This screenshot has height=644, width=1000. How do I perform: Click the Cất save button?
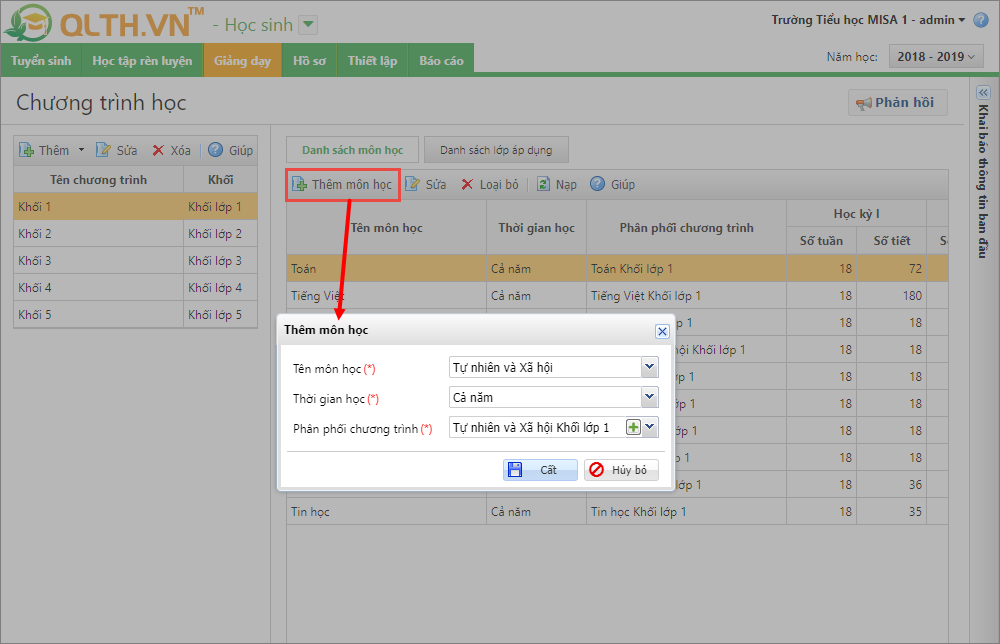coord(540,470)
